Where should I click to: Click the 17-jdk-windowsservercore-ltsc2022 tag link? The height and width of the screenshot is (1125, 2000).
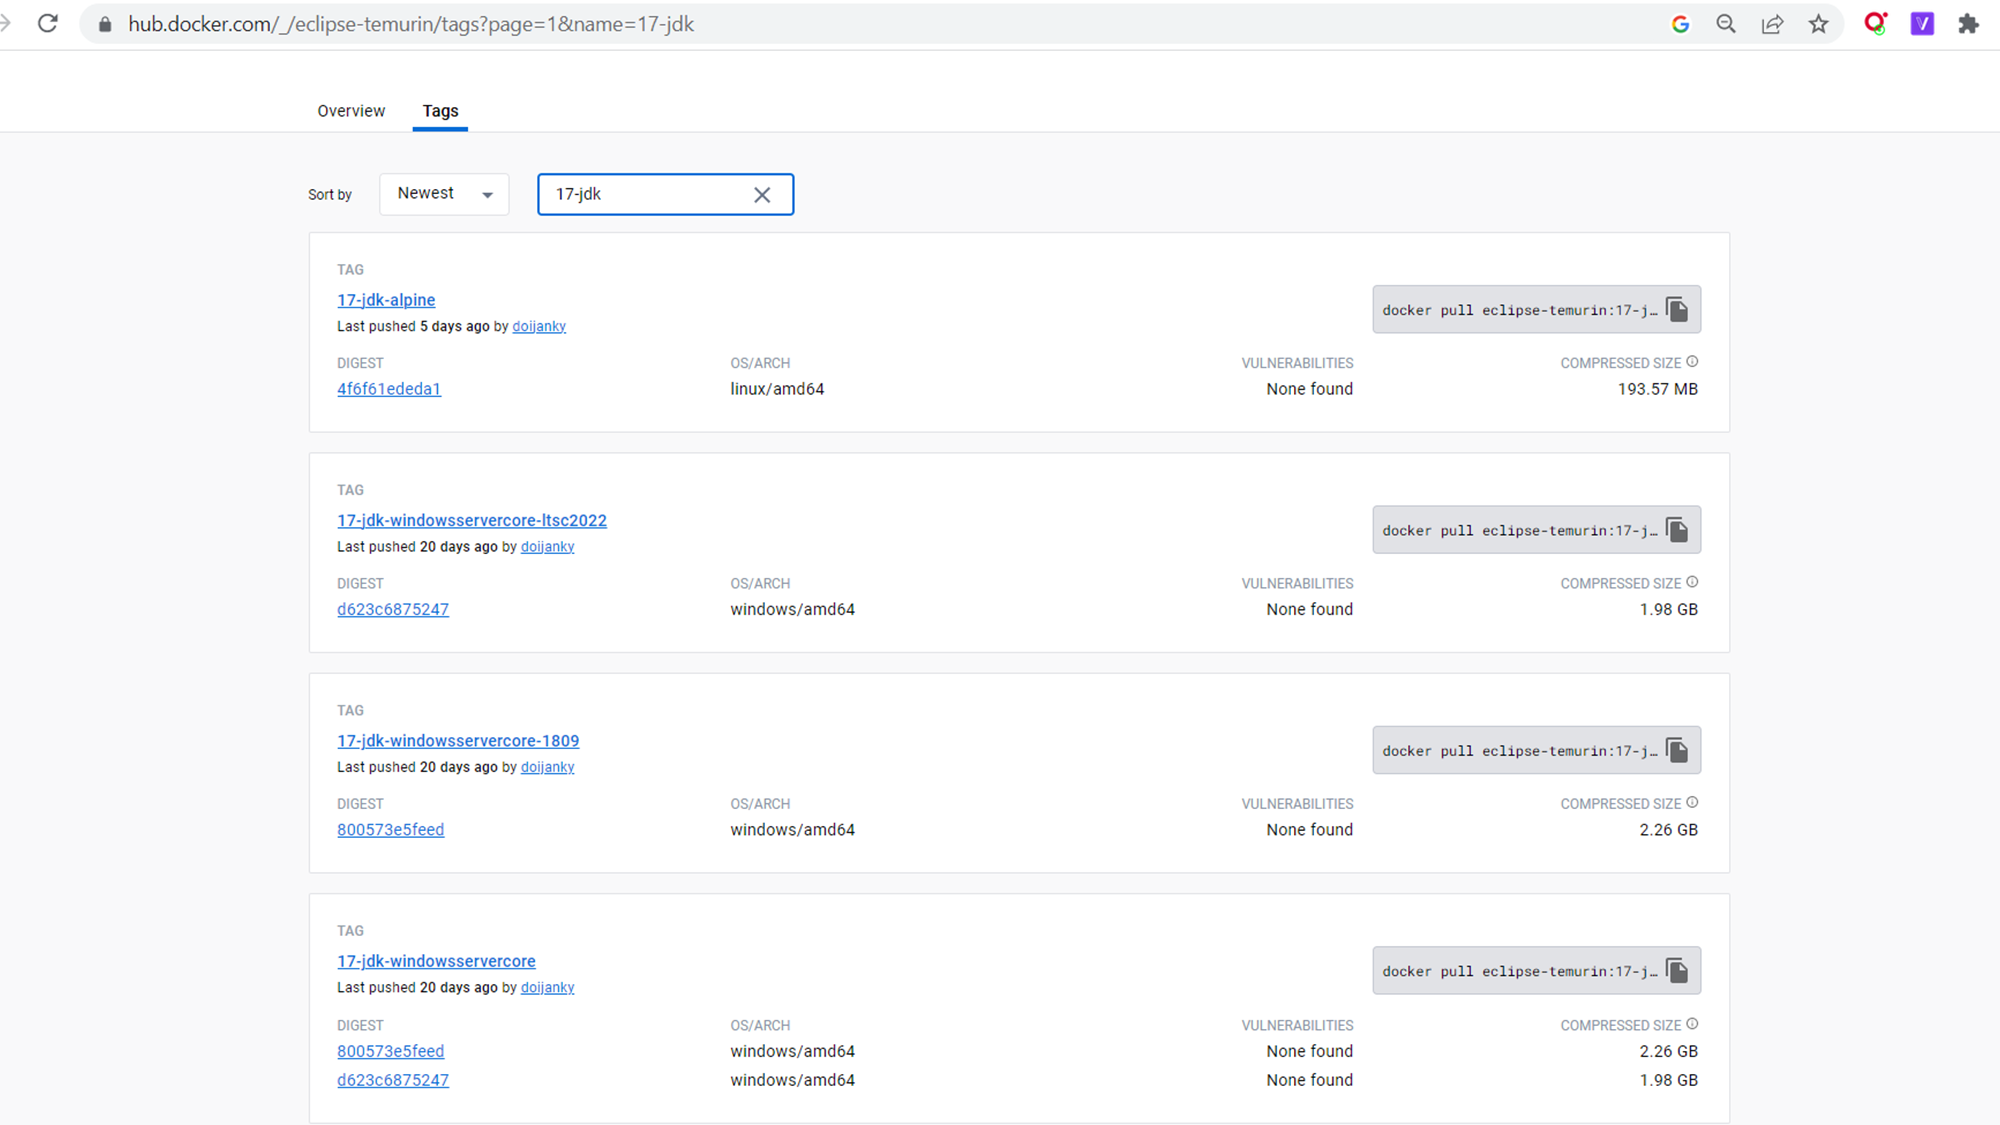(x=472, y=520)
